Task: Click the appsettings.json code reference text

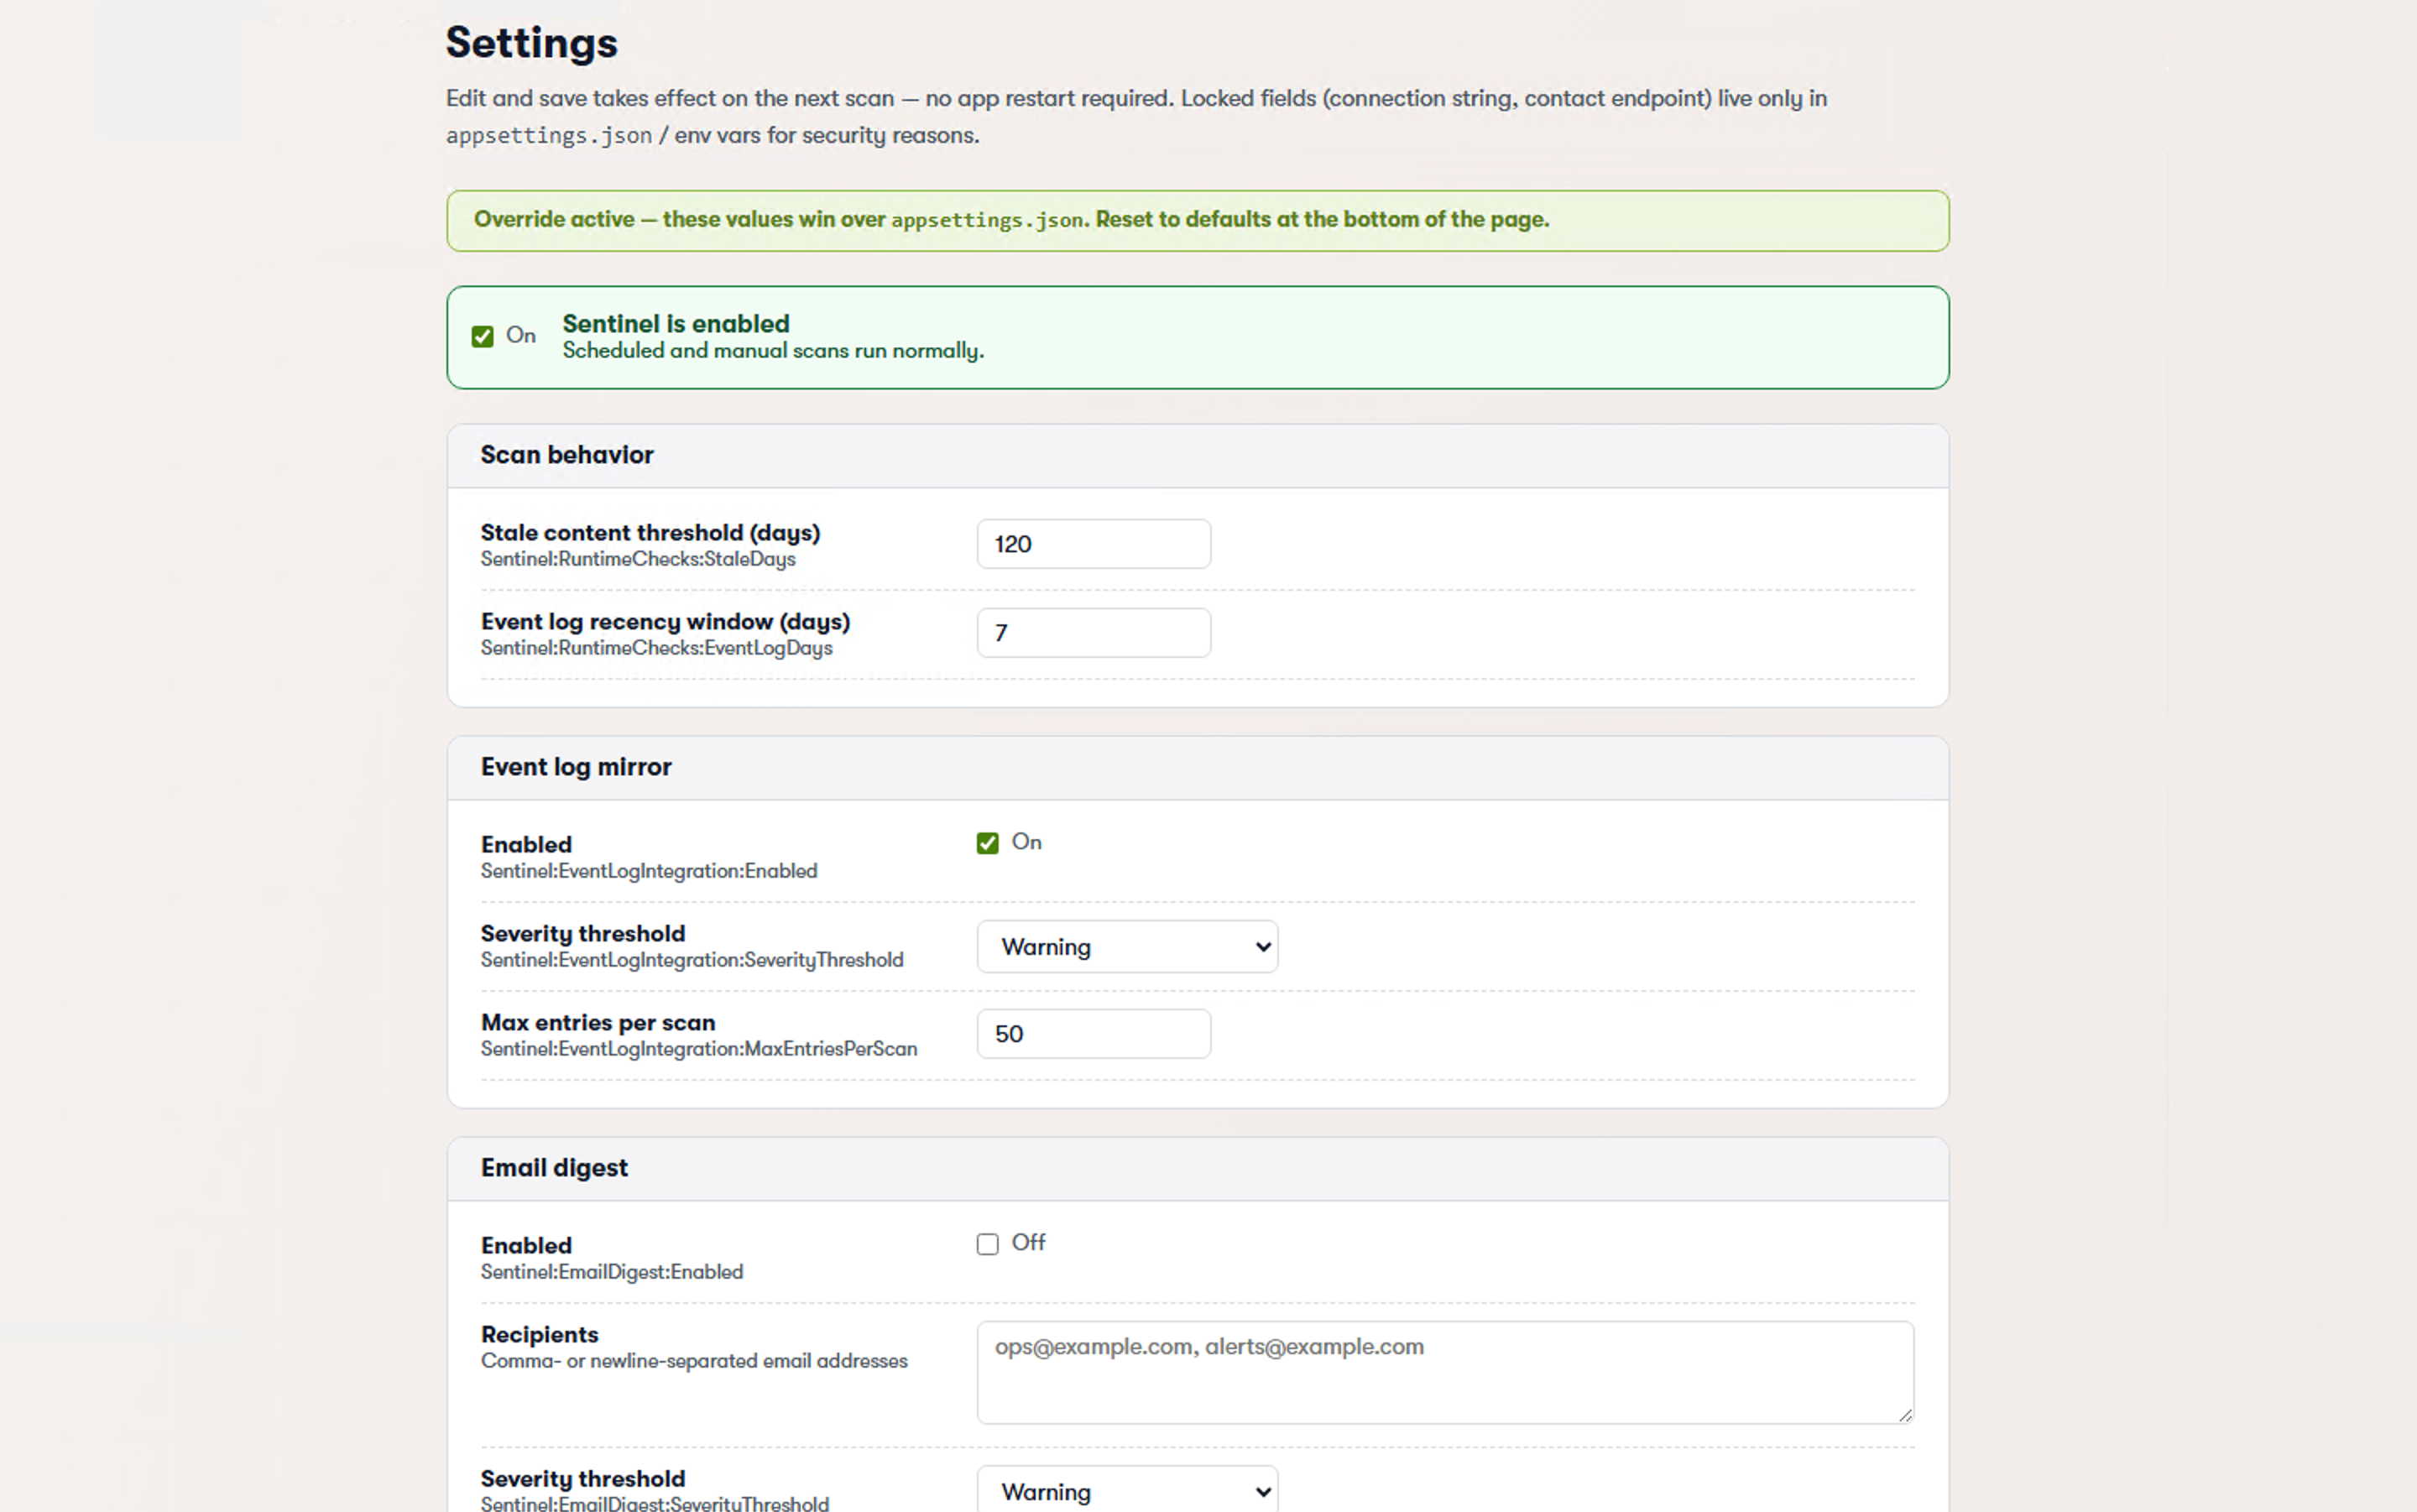Action: 548,134
